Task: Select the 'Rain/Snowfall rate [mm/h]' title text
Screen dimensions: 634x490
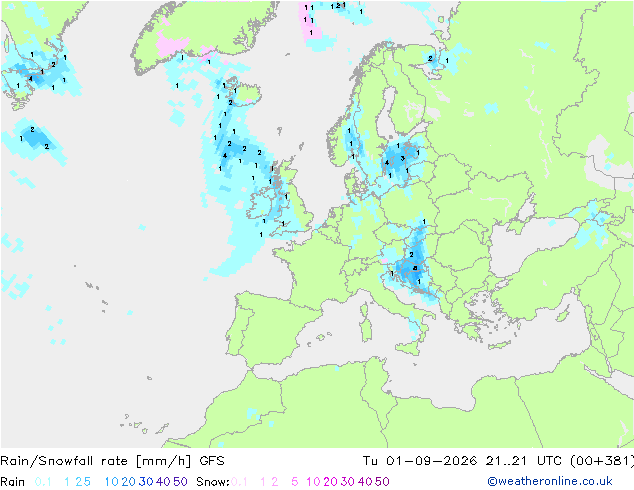Action: [95, 461]
